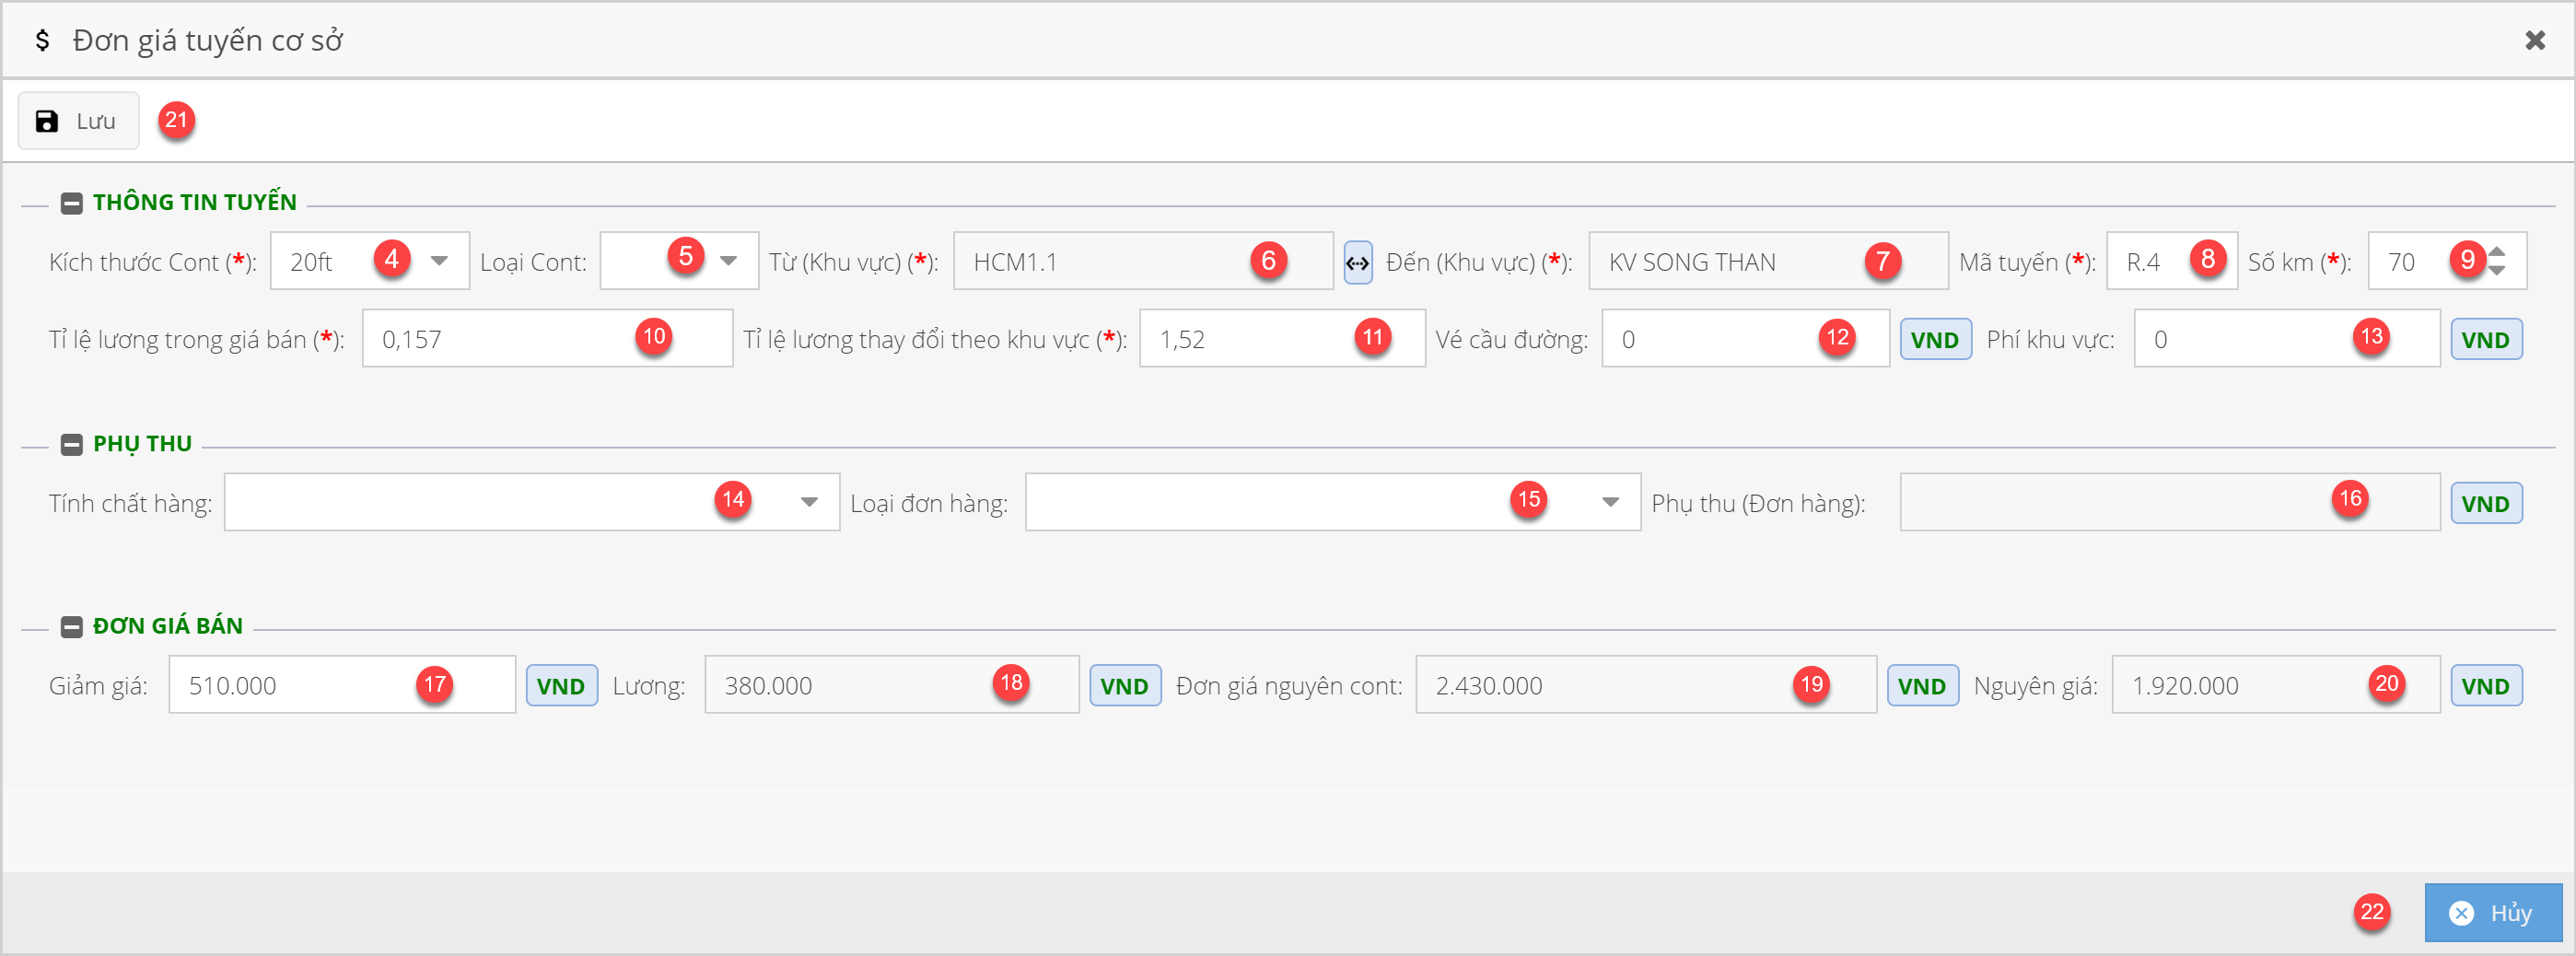Expand the Tính chất hàng dropdown
Image resolution: width=2576 pixels, height=956 pixels.
pyautogui.click(x=809, y=502)
